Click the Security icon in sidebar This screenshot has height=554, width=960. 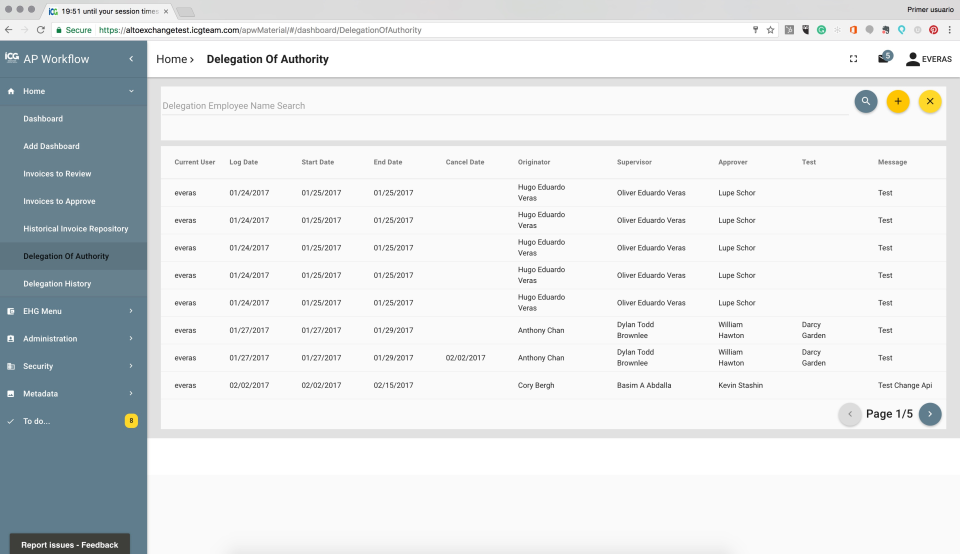(10, 367)
